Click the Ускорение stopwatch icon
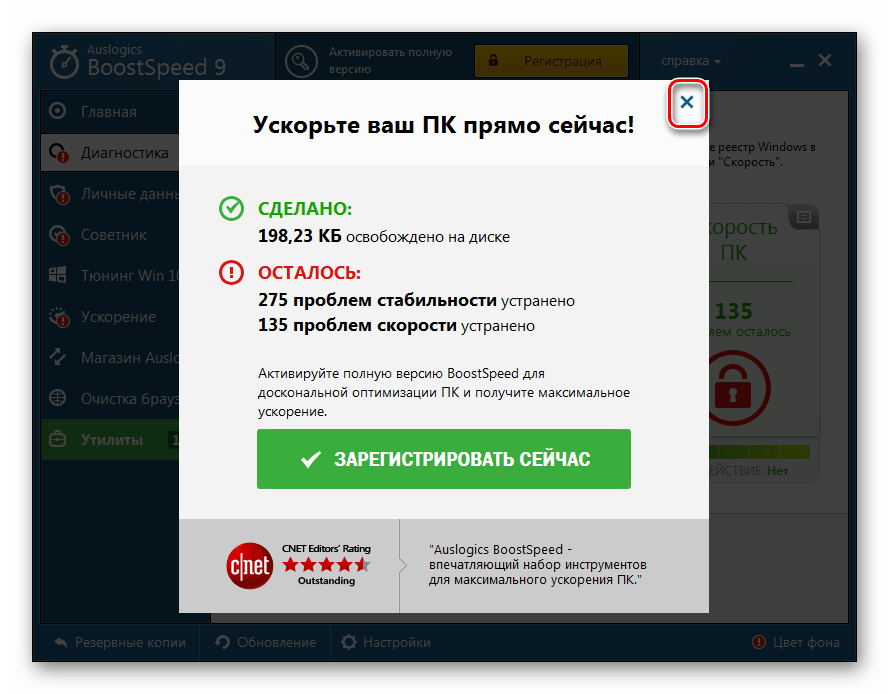The image size is (889, 694). (x=59, y=317)
